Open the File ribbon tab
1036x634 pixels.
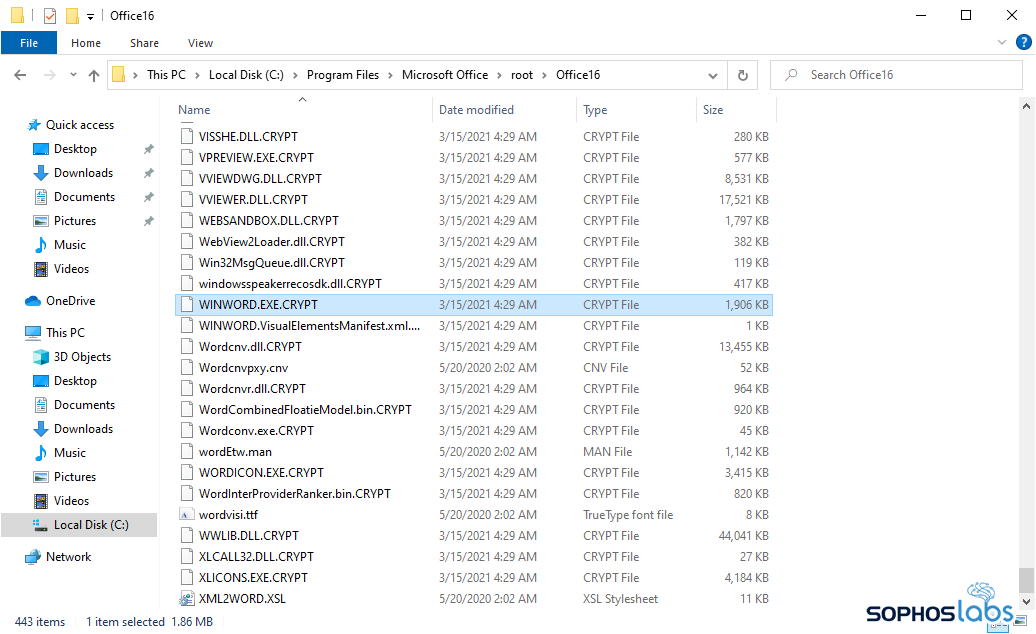coord(28,43)
